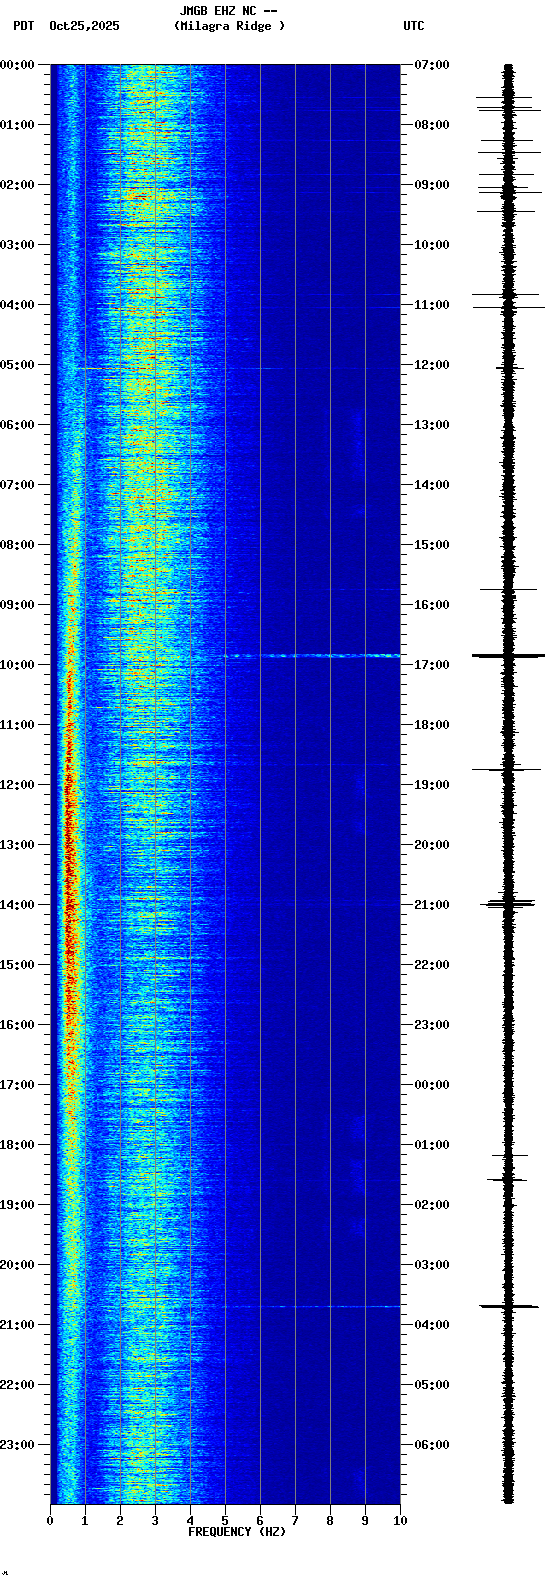The height and width of the screenshot is (1584, 552).
Task: Click the seismogram spike just before 04:00 UTC
Action: (509, 1306)
